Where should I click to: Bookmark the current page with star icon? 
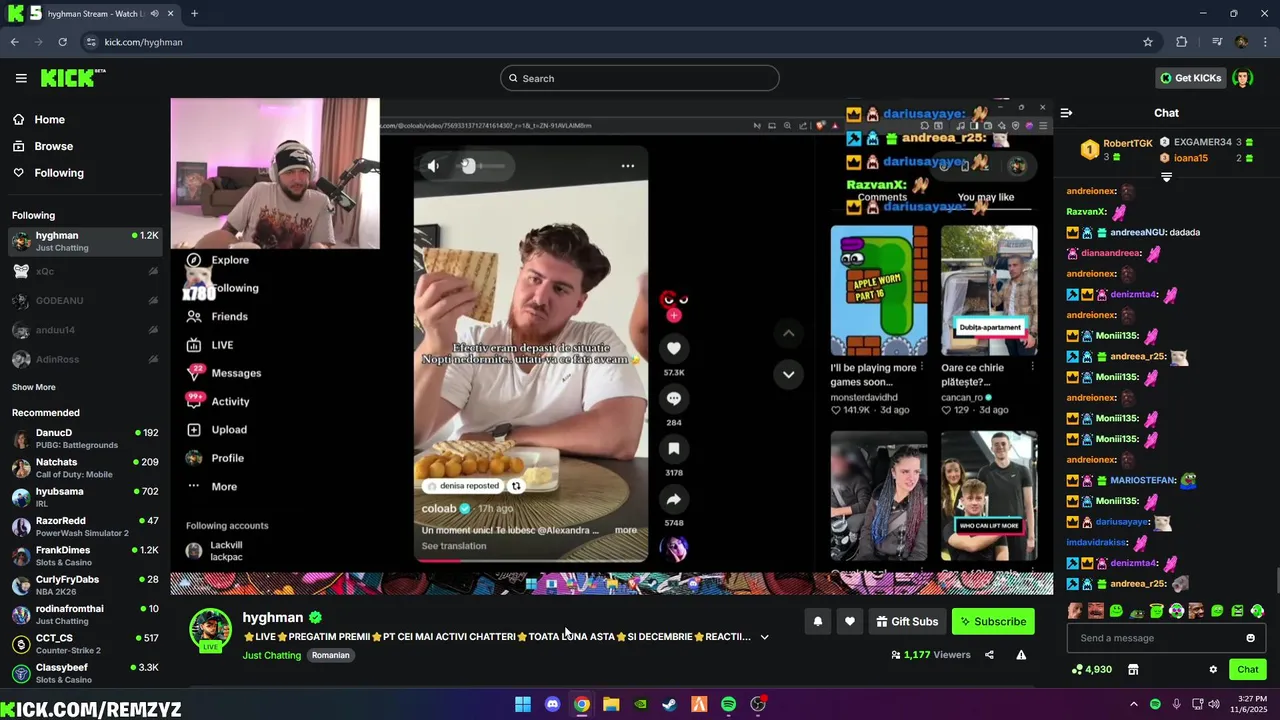click(x=1148, y=42)
